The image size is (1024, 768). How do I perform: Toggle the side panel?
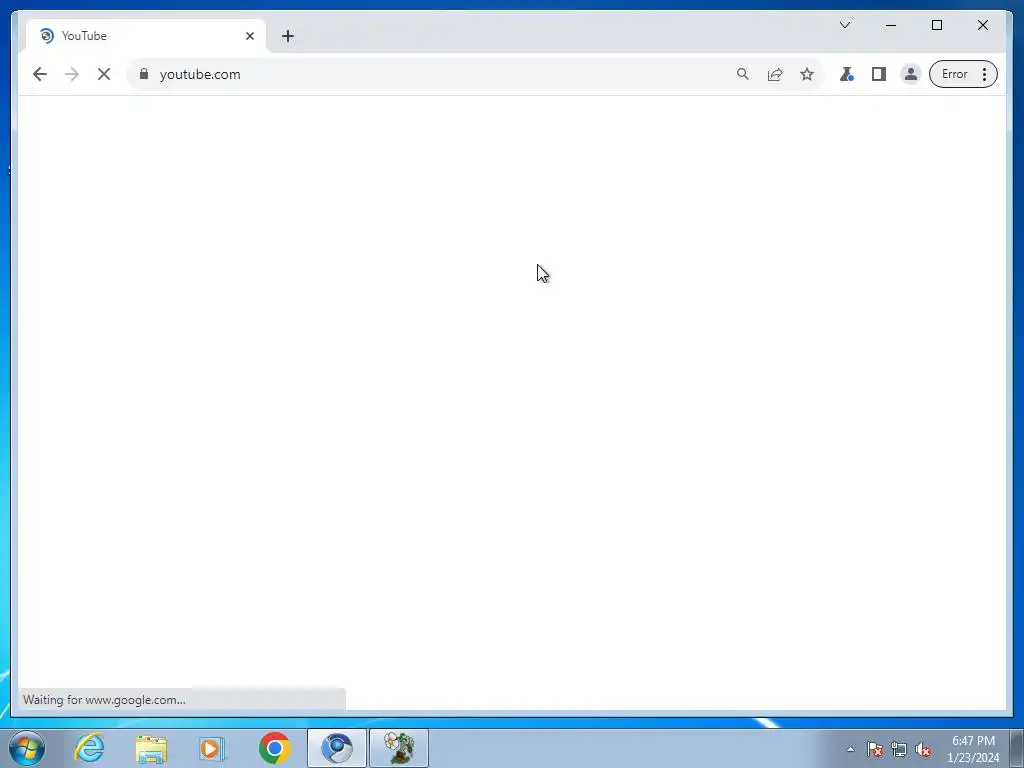879,74
